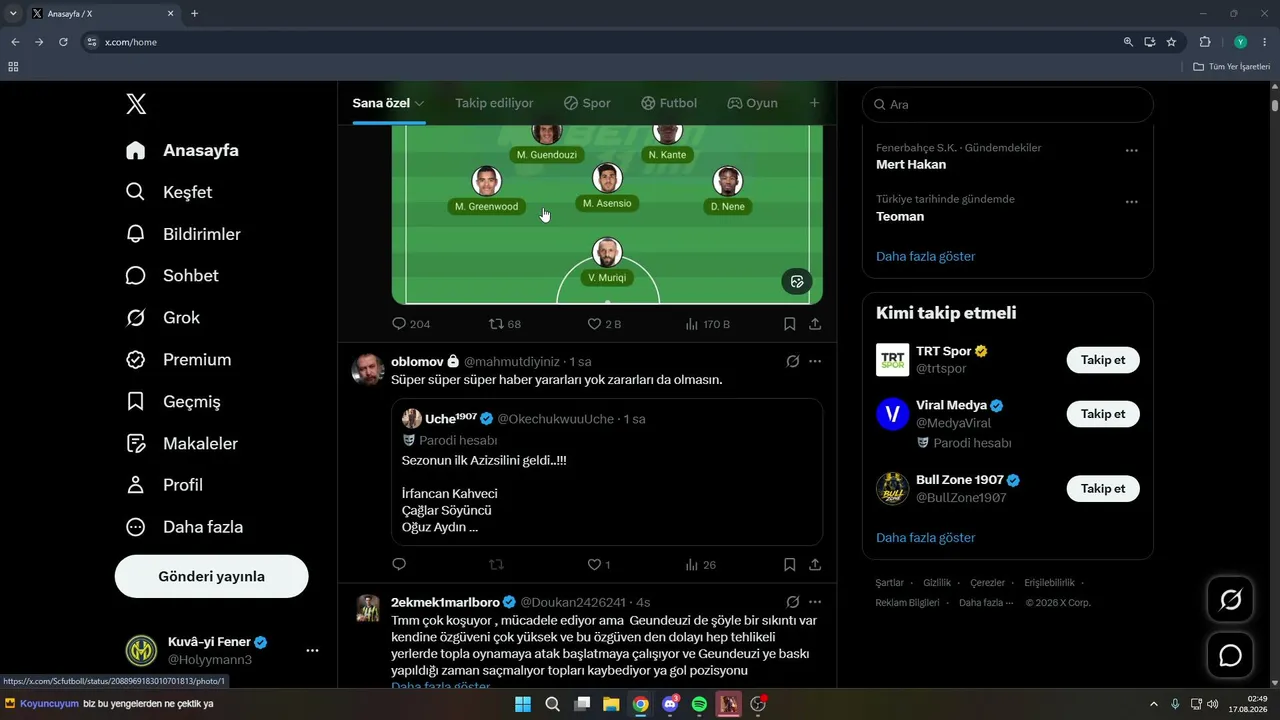This screenshot has height=720, width=1280.
Task: Share oblomov's post
Action: coord(815,565)
